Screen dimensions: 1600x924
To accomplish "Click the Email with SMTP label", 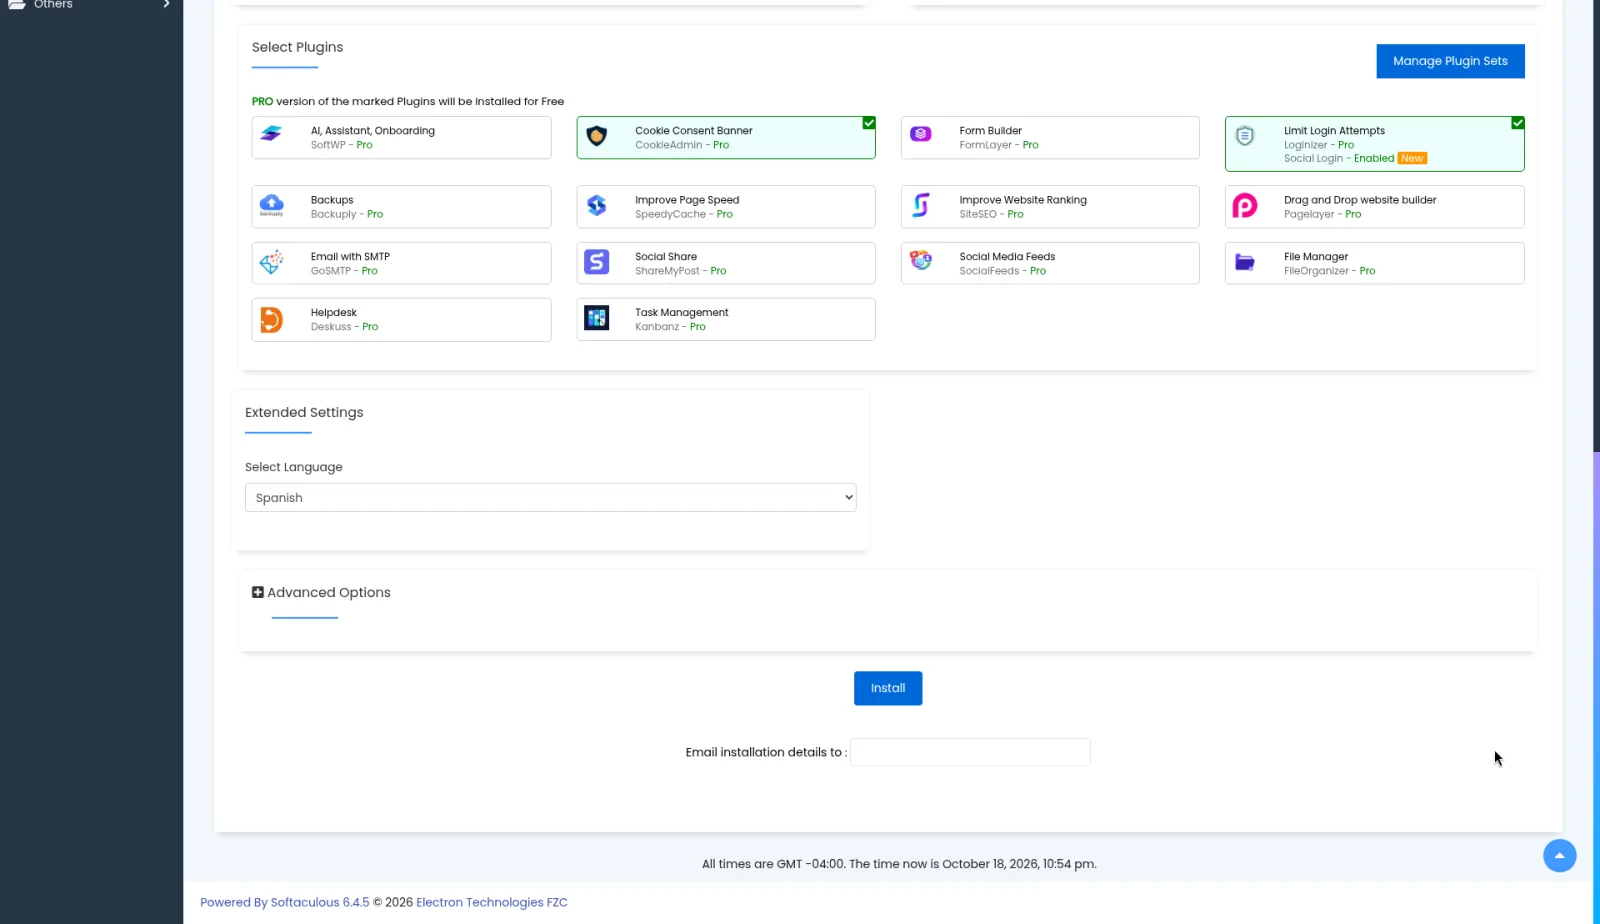I will [350, 257].
